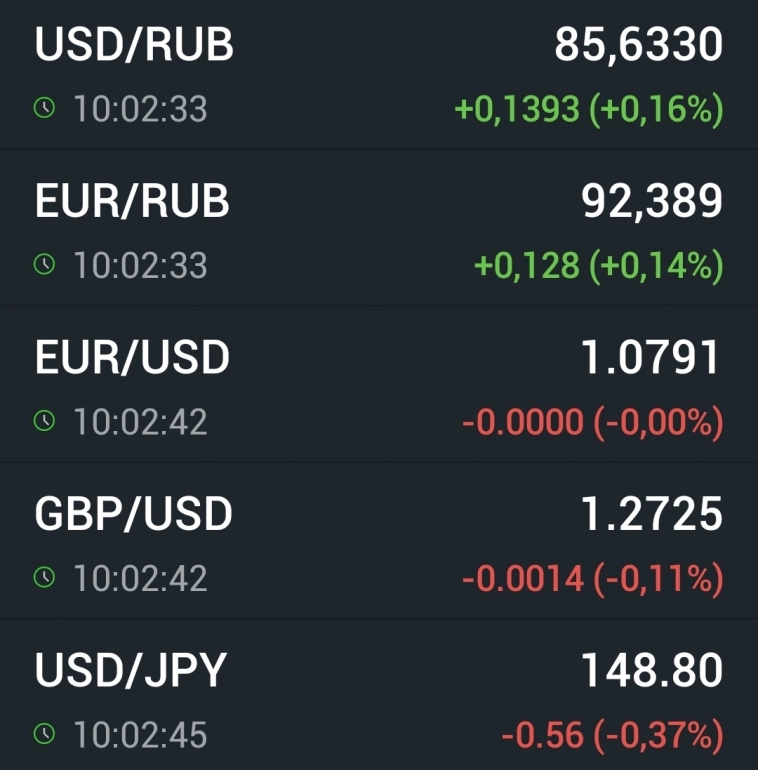Click the EUR/RUB price 92,389

[x=651, y=202]
